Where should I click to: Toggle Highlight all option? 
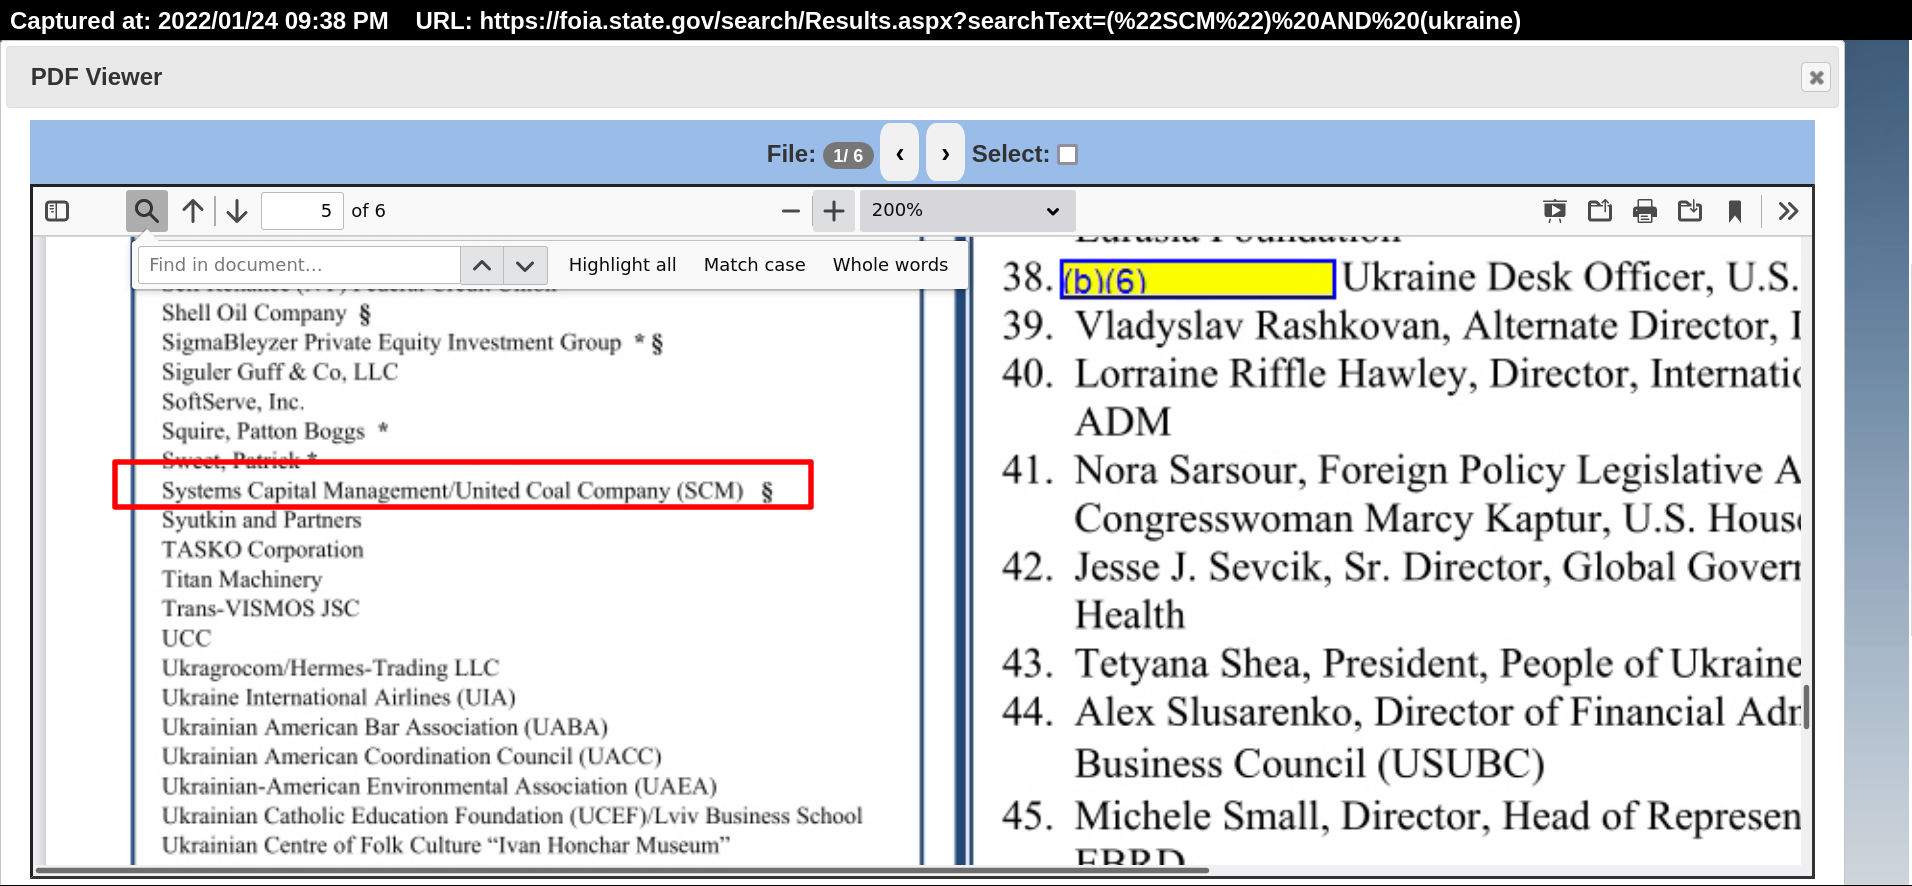(622, 265)
